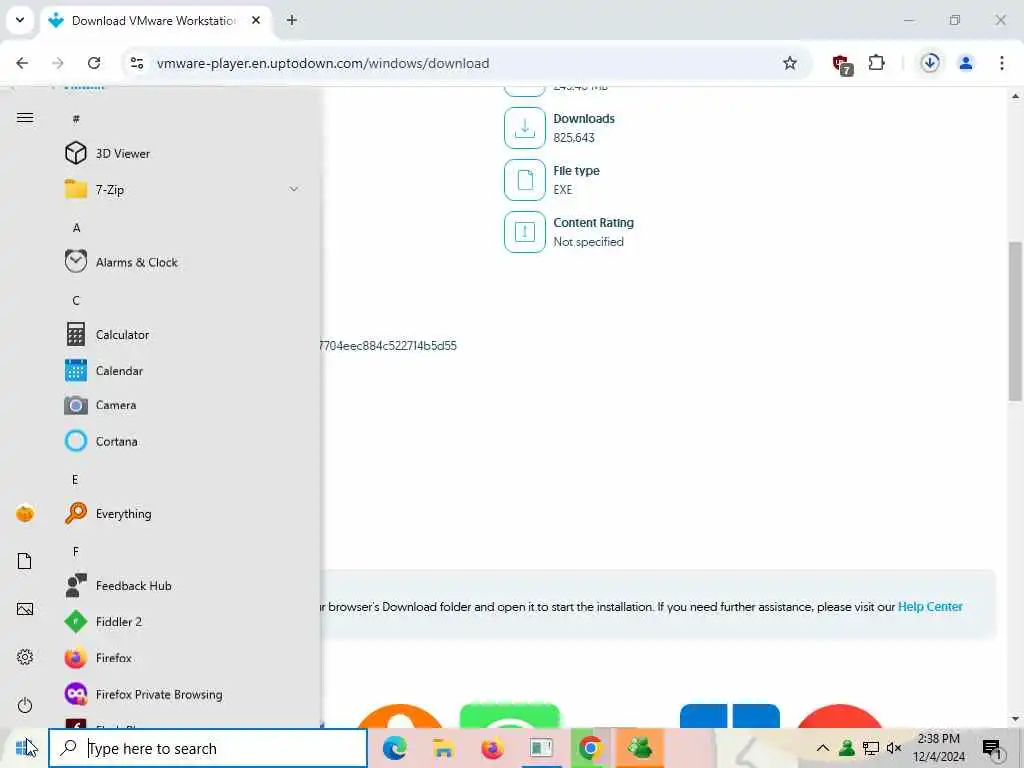
Task: Reload the uptodown page
Action: (94, 63)
